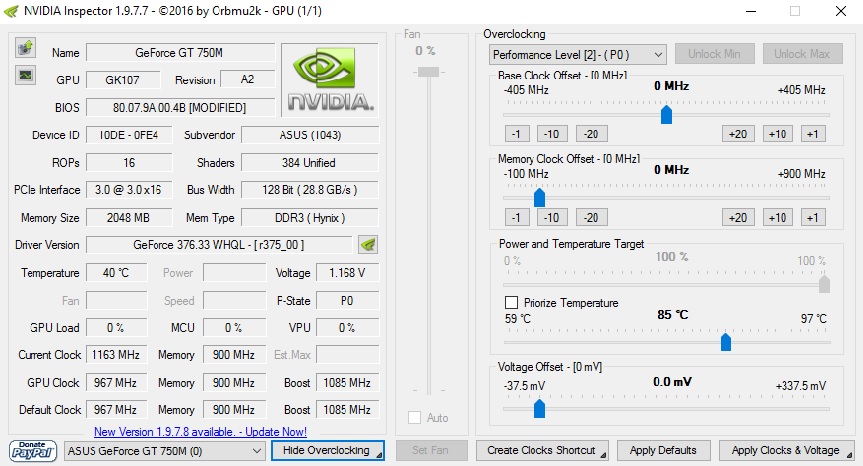Viewport: 863px width, 466px height.
Task: Click the Unlock Min button
Action: [x=714, y=54]
